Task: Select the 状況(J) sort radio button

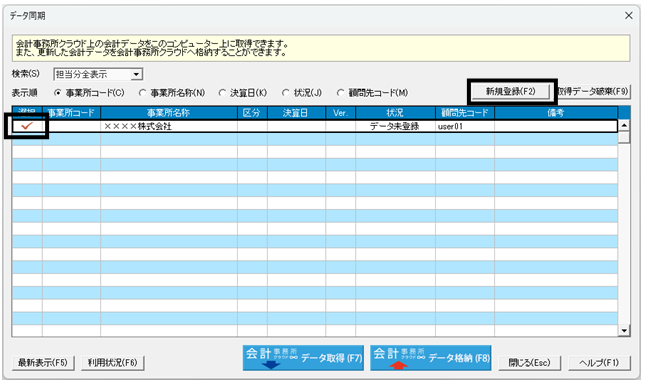Action: [x=286, y=93]
